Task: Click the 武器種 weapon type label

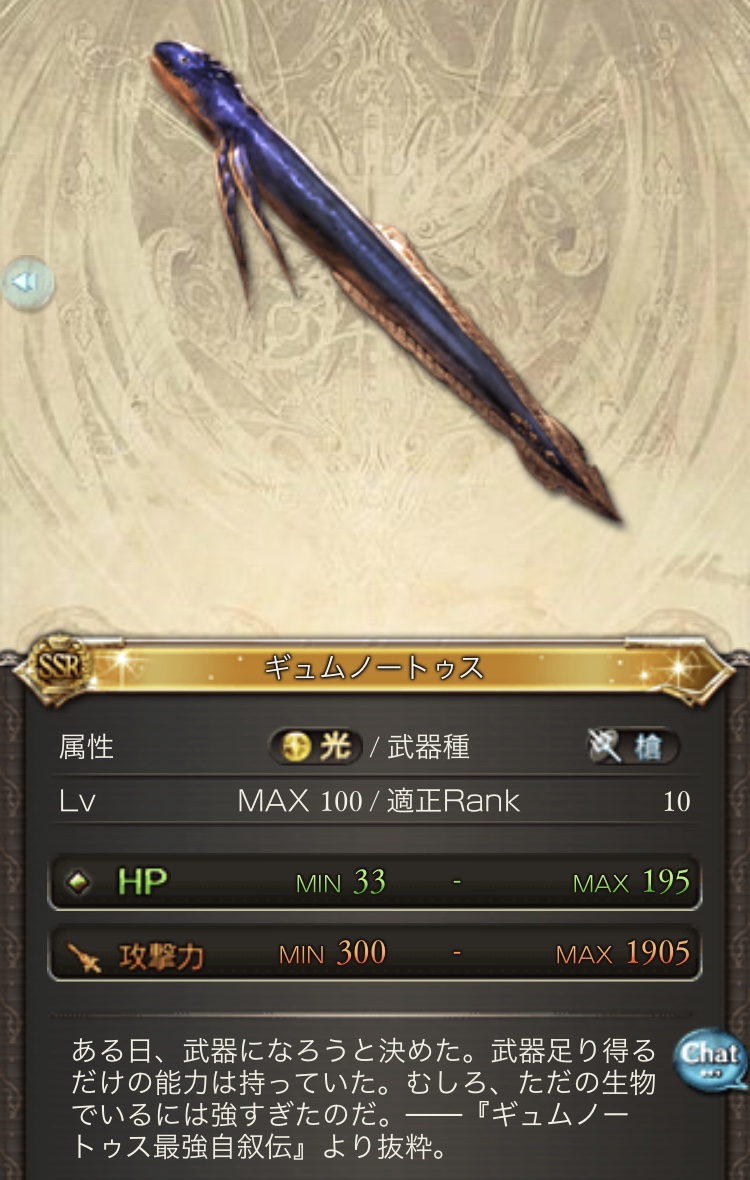Action: 429,748
